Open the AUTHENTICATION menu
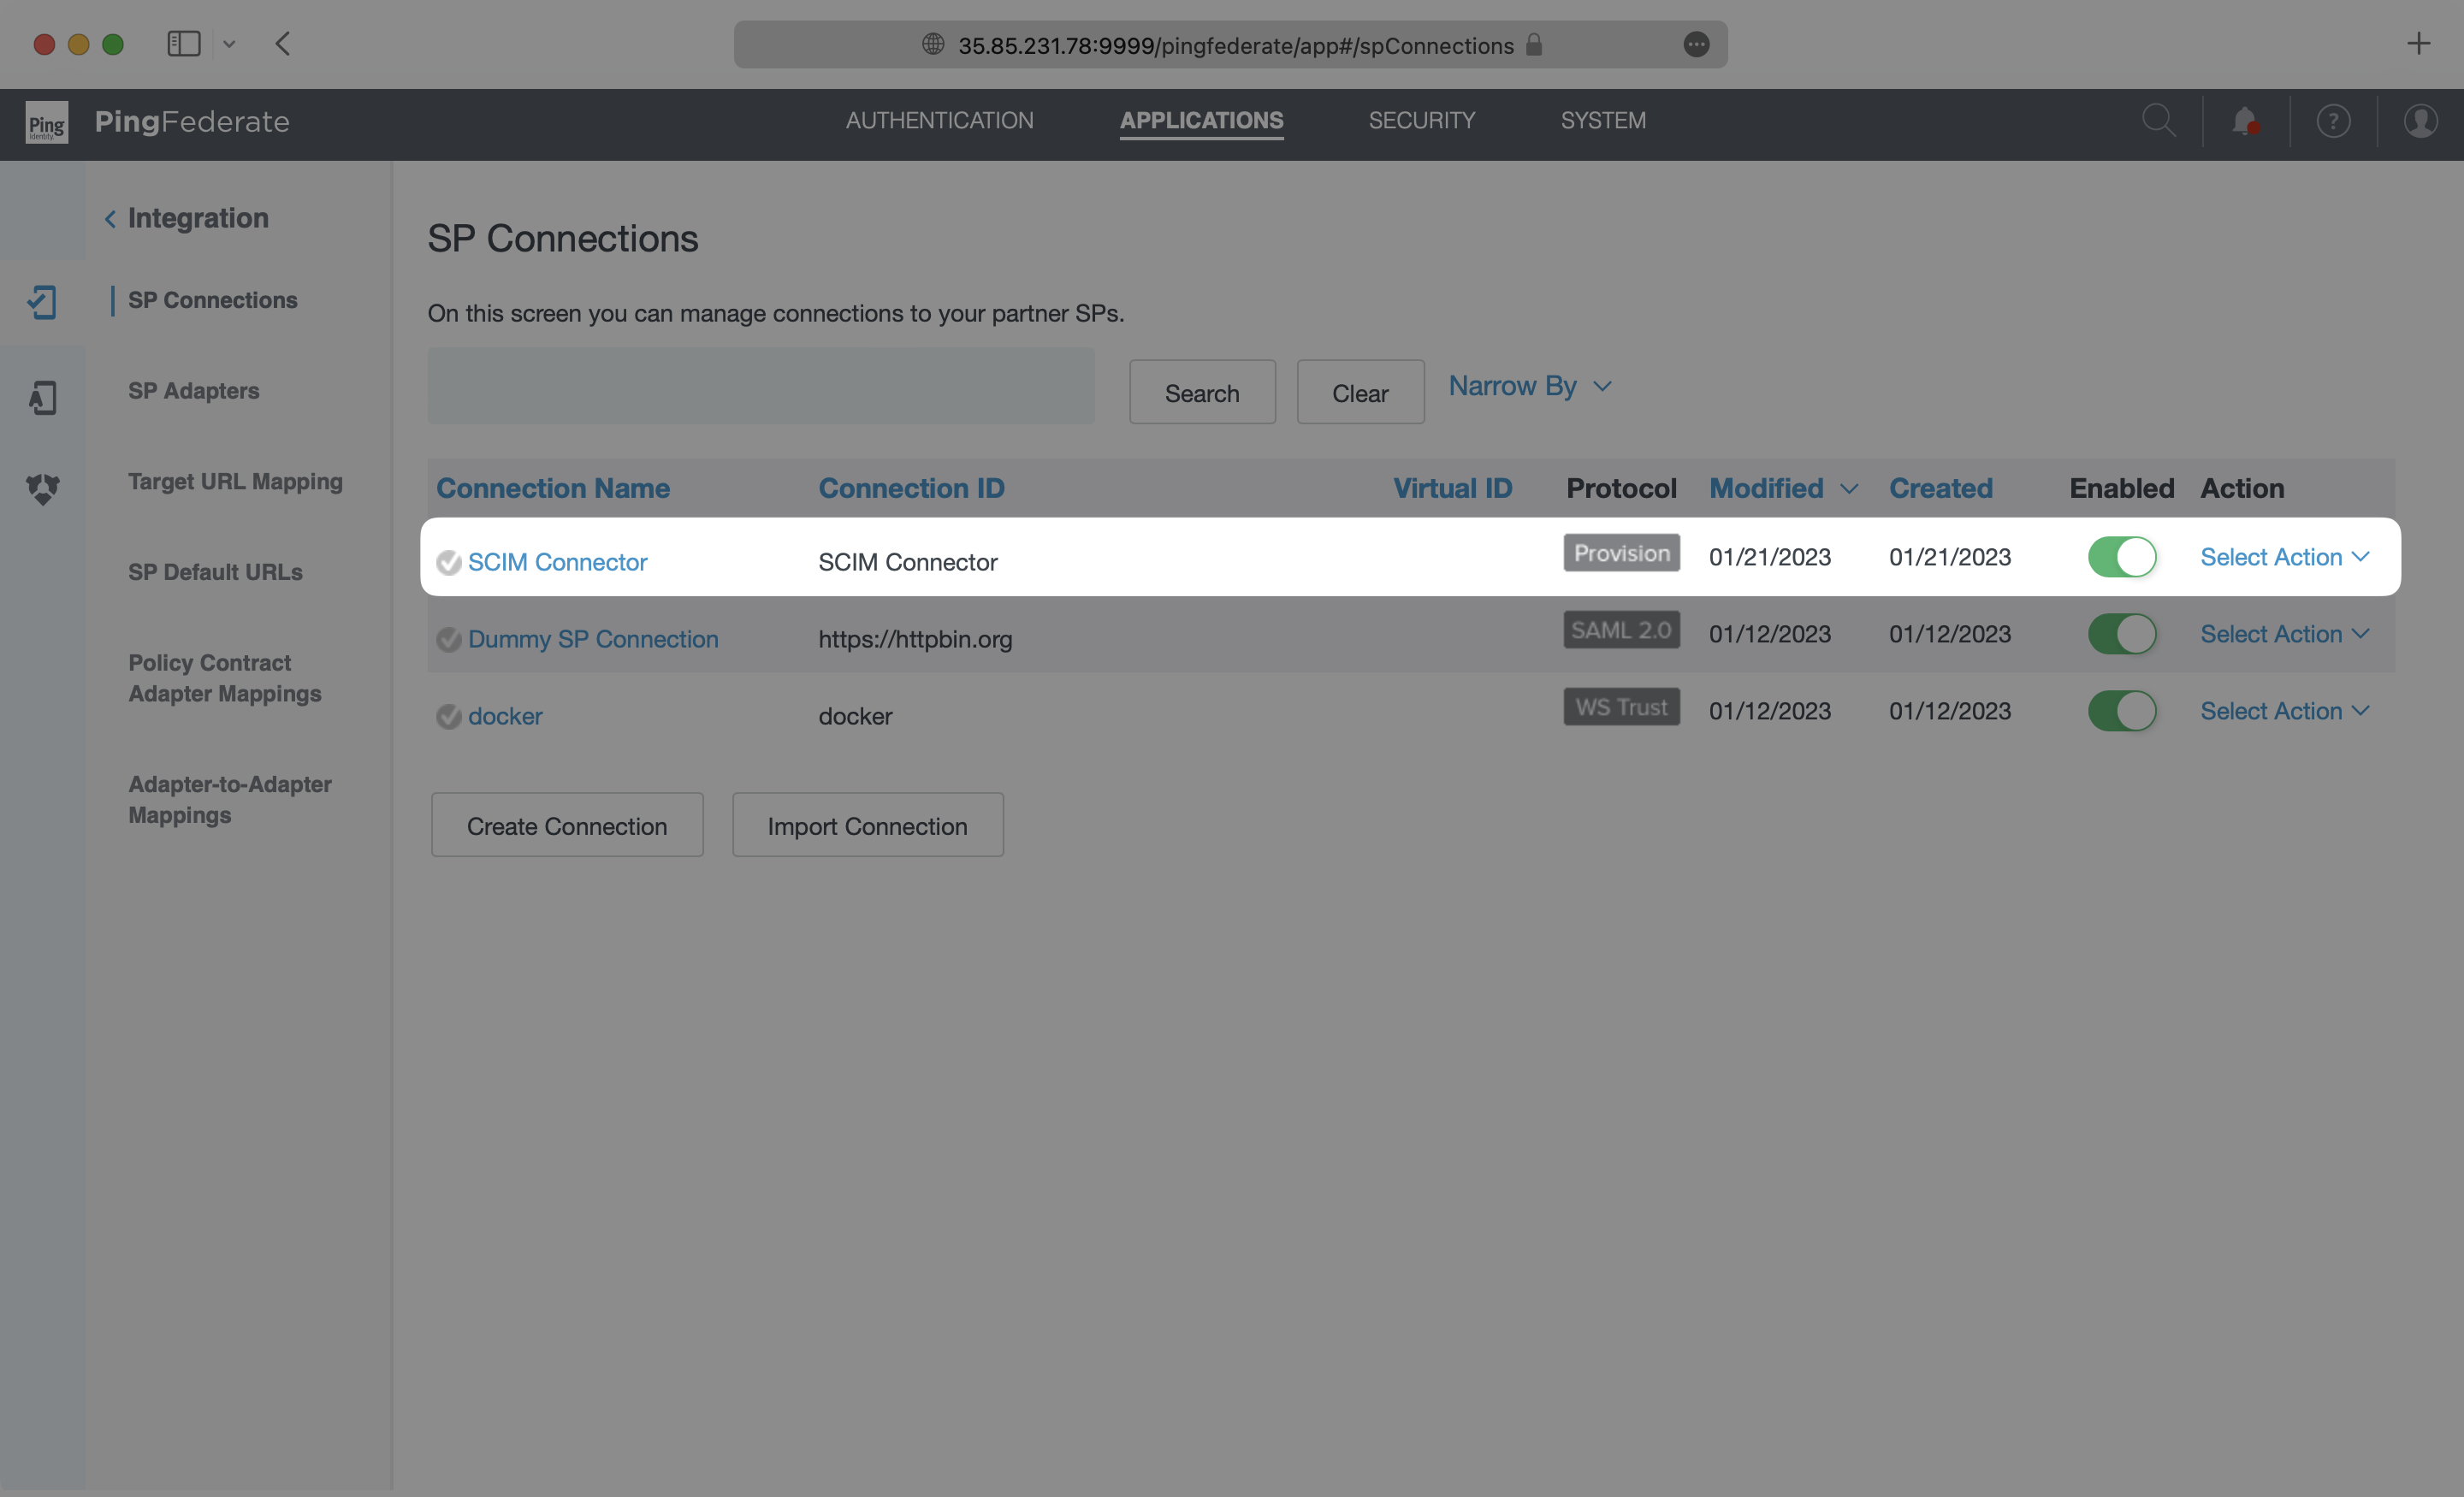This screenshot has height=1497, width=2464. [x=939, y=120]
